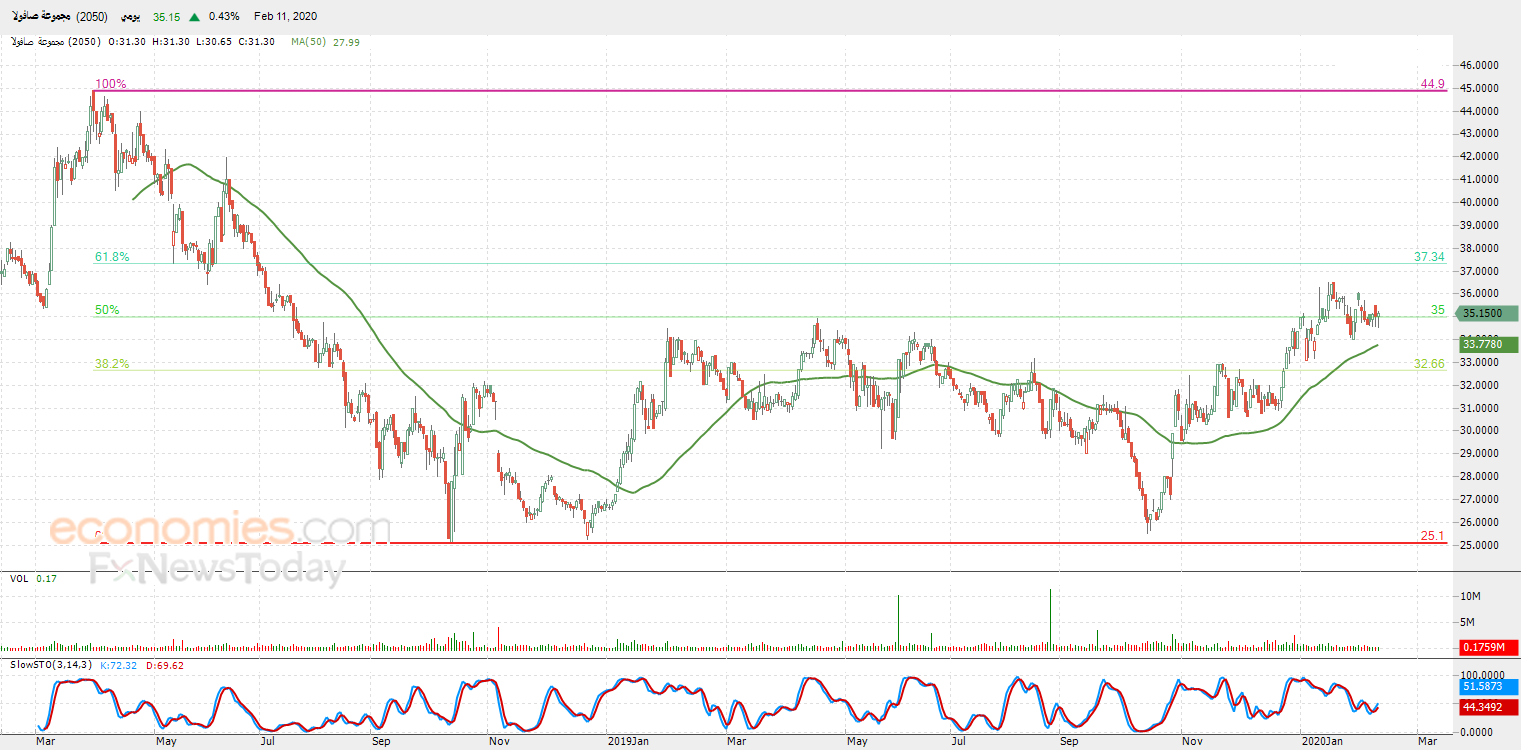The height and width of the screenshot is (750, 1521).
Task: Click the red 25.1 support line value
Action: point(1432,537)
